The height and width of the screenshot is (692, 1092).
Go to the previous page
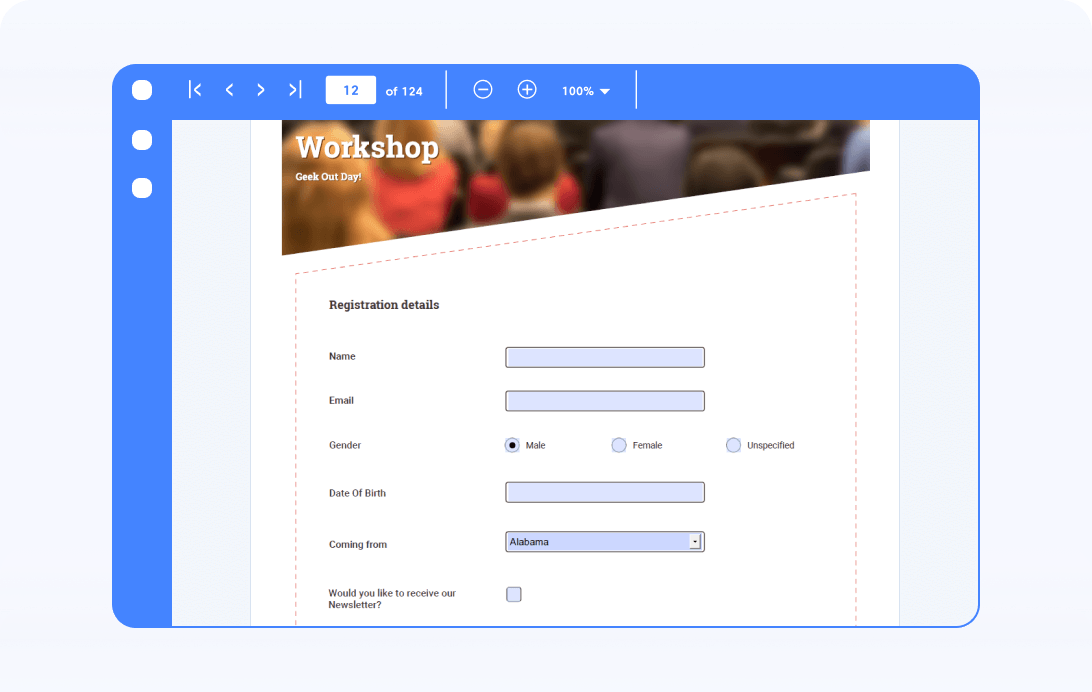[x=228, y=89]
